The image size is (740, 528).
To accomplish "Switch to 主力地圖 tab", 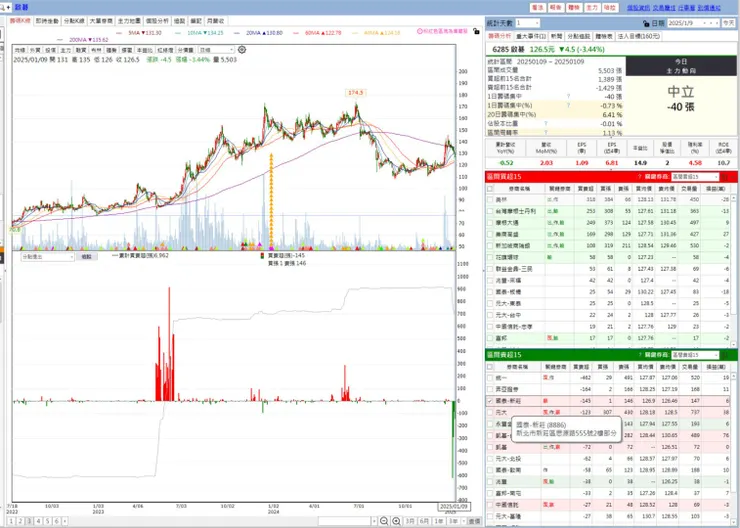I will (x=129, y=21).
